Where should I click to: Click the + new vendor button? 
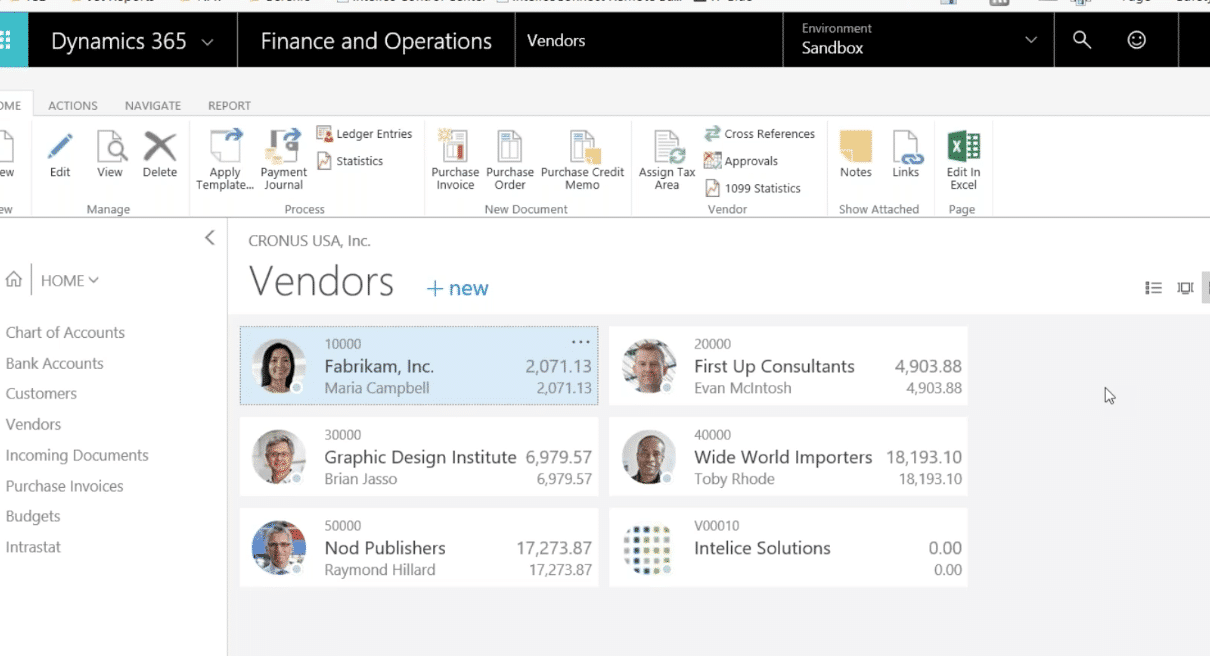[457, 289]
